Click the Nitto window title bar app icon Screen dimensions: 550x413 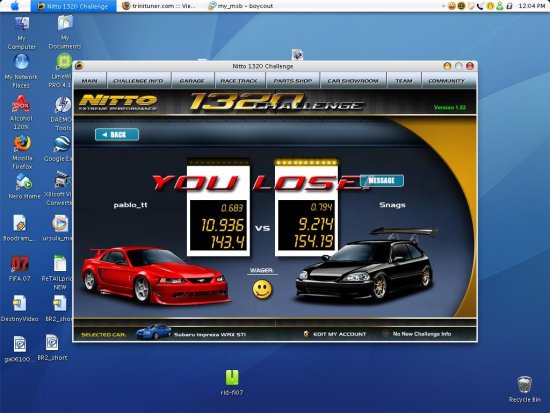tap(79, 66)
